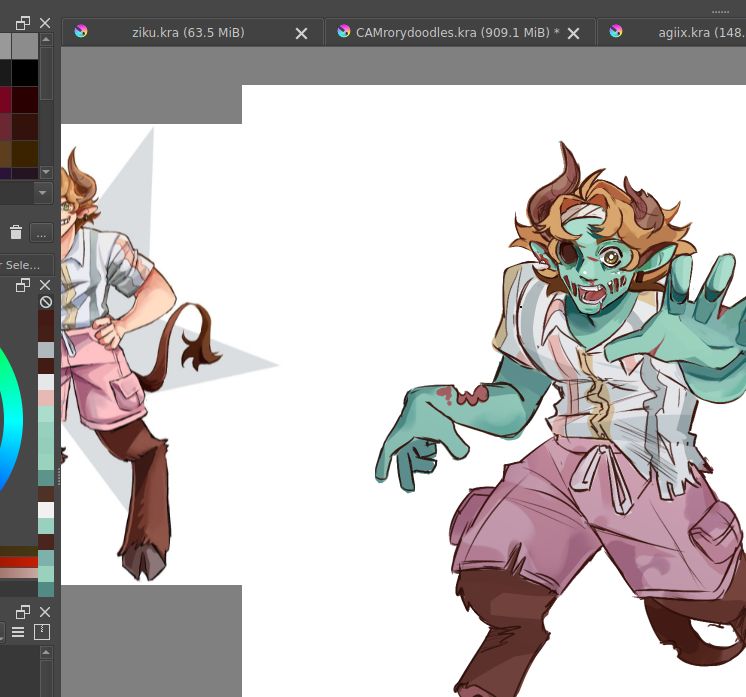Open the palette options ellipsis button
This screenshot has height=697, width=746.
point(41,233)
